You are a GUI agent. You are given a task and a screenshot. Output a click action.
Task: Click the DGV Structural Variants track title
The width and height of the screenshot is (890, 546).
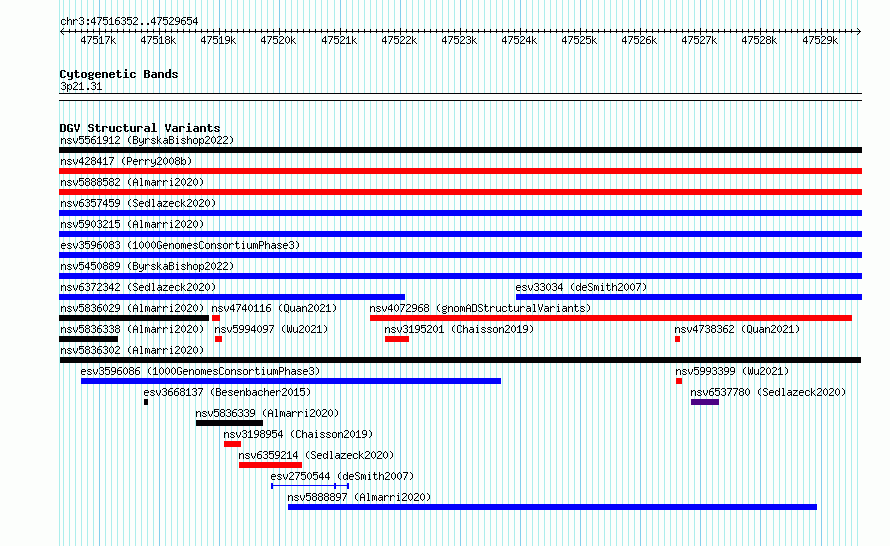point(140,128)
